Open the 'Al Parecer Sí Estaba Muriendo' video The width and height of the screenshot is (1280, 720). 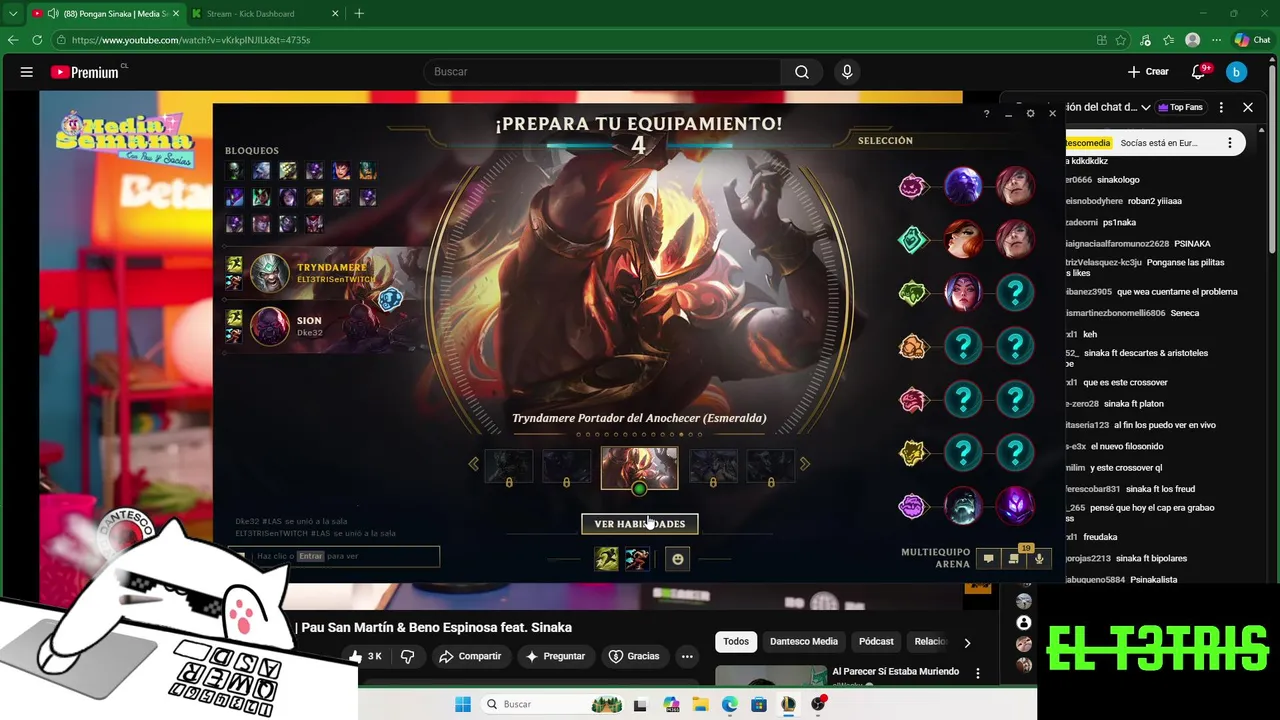(x=895, y=671)
